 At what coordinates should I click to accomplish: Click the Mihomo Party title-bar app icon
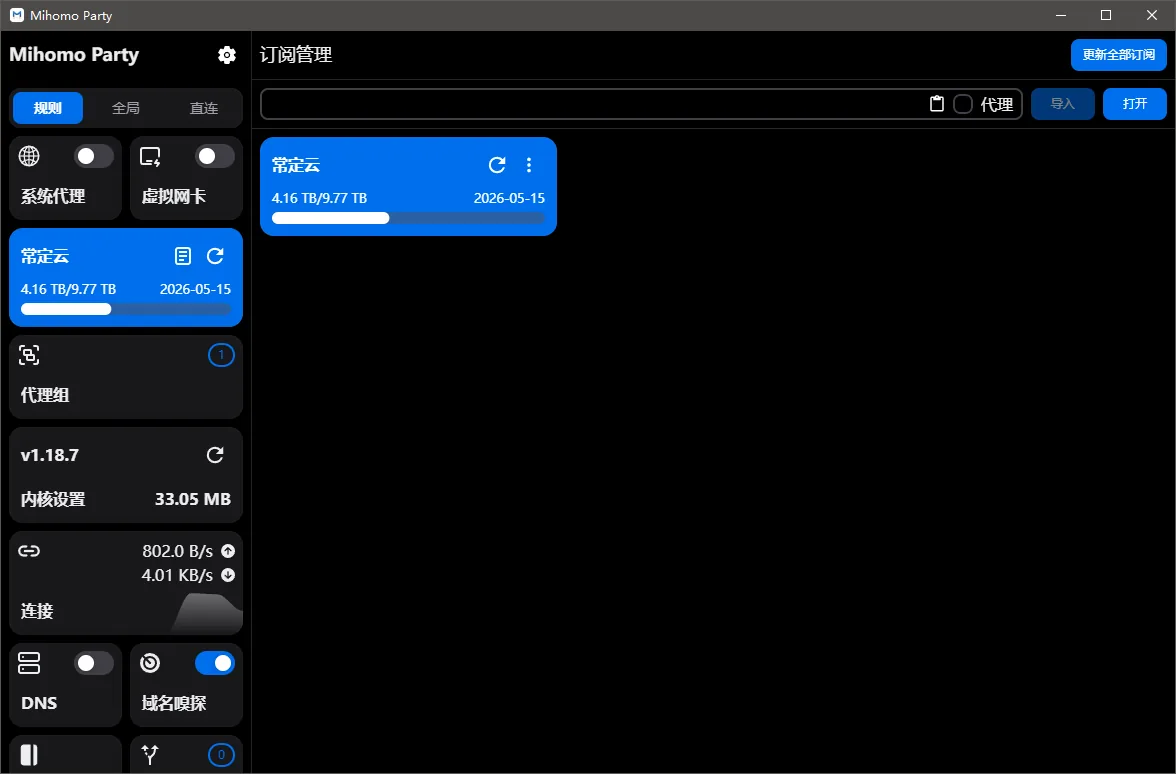[x=16, y=15]
